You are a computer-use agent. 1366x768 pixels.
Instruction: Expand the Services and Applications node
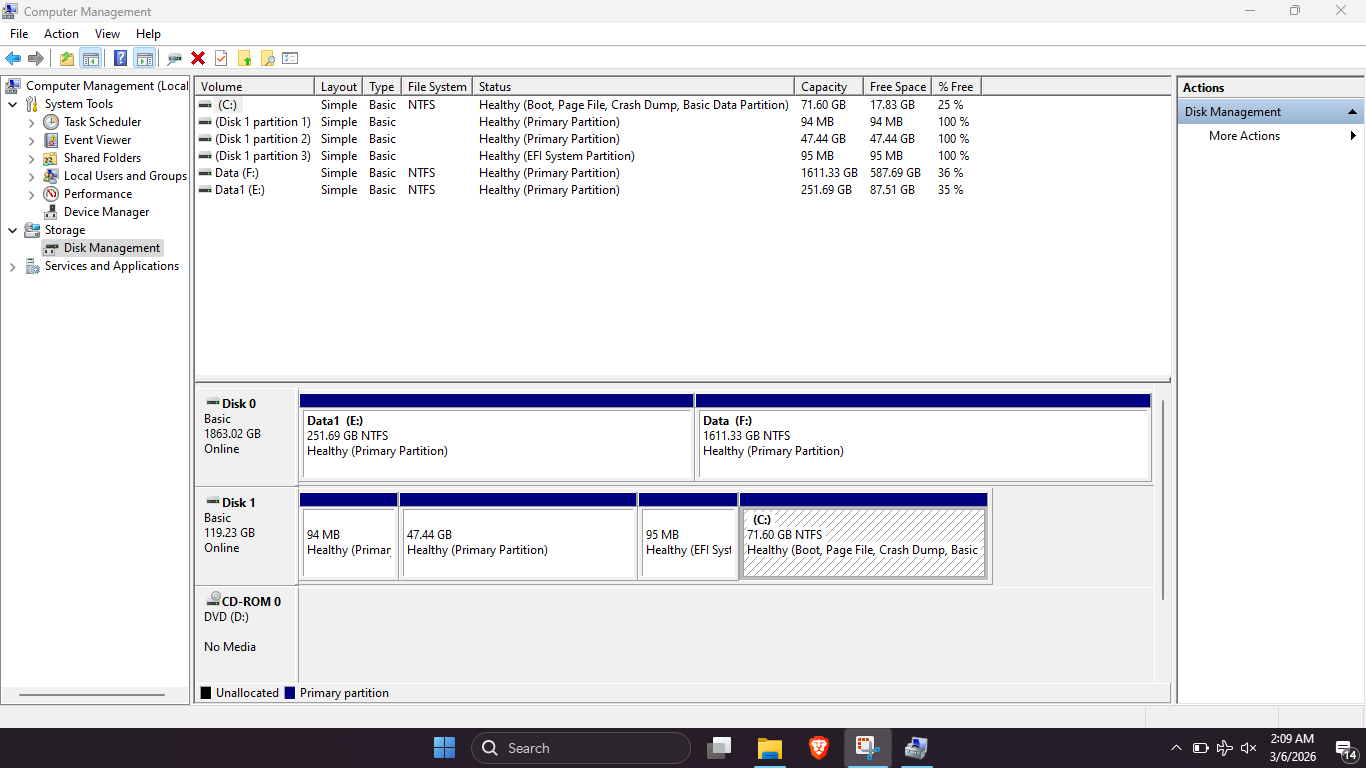click(12, 267)
